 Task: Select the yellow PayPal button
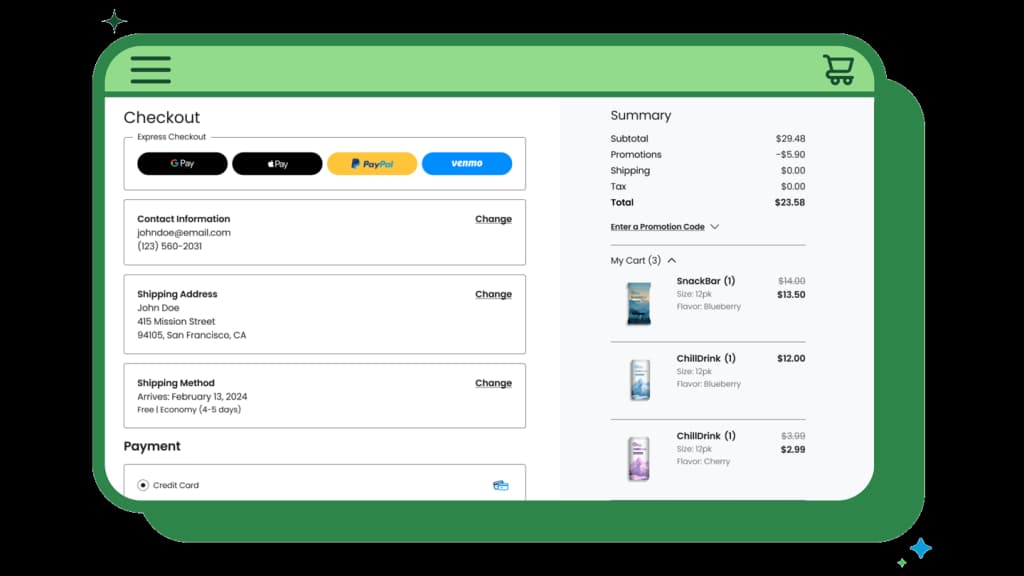372,164
